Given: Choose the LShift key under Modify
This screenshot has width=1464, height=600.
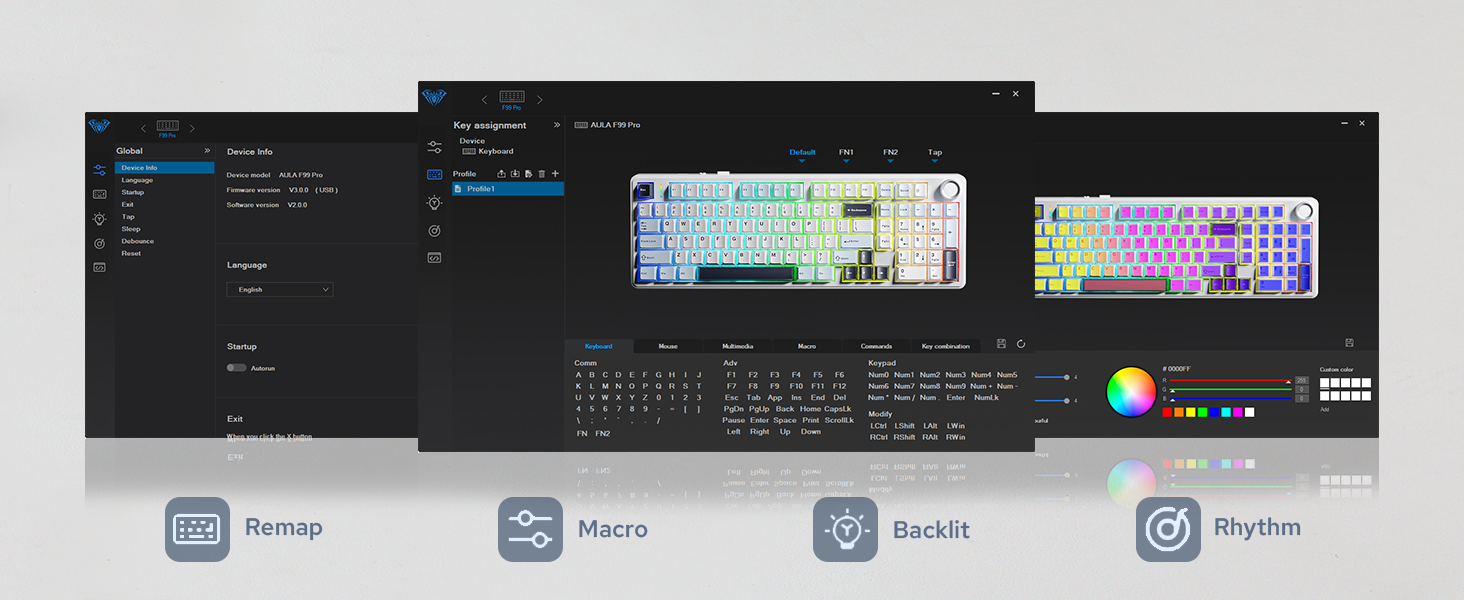Looking at the screenshot, I should point(904,426).
